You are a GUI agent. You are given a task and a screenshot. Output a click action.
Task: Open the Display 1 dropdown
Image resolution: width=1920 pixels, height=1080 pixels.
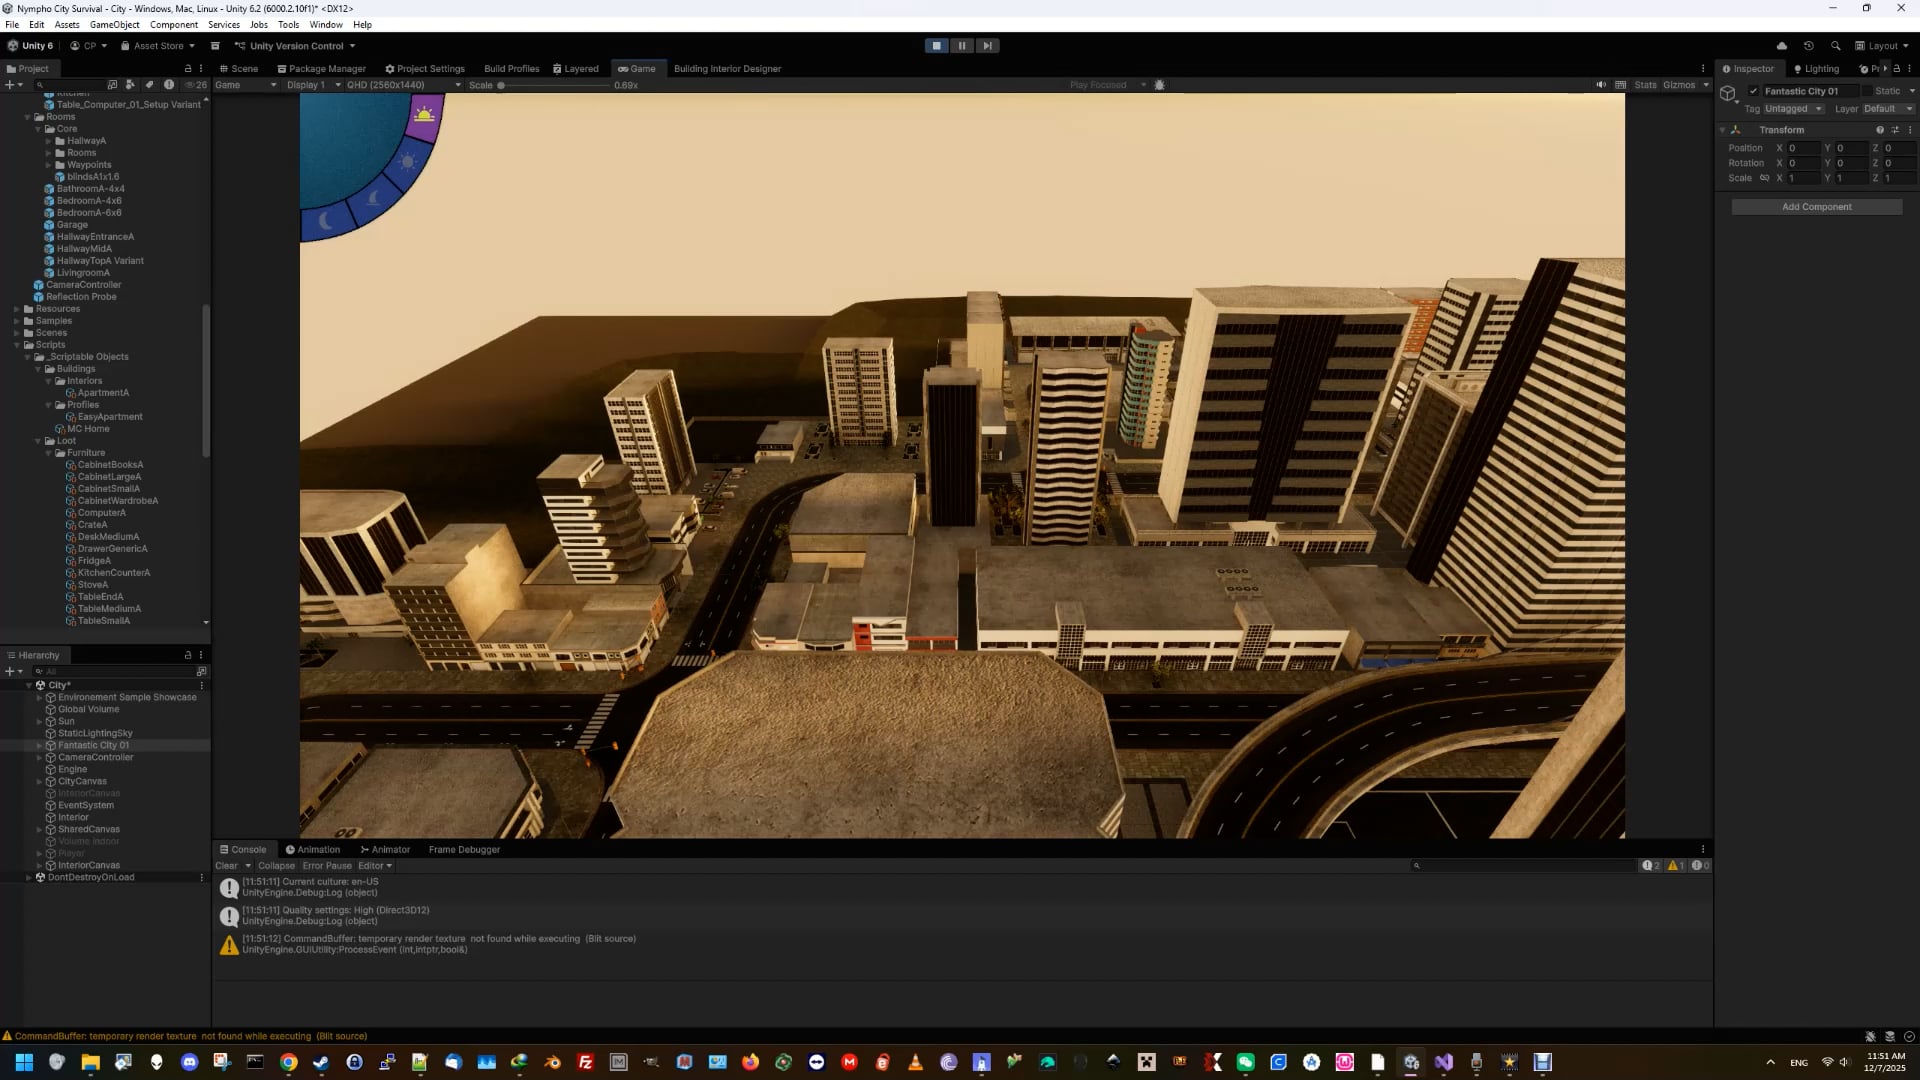tap(313, 85)
